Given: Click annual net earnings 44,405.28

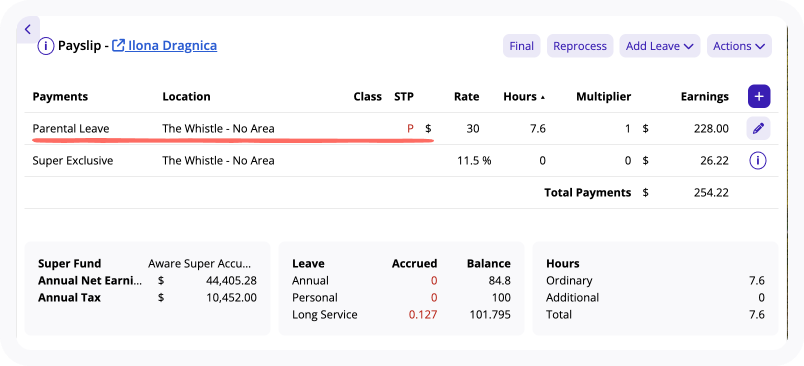Looking at the screenshot, I should [x=231, y=281].
